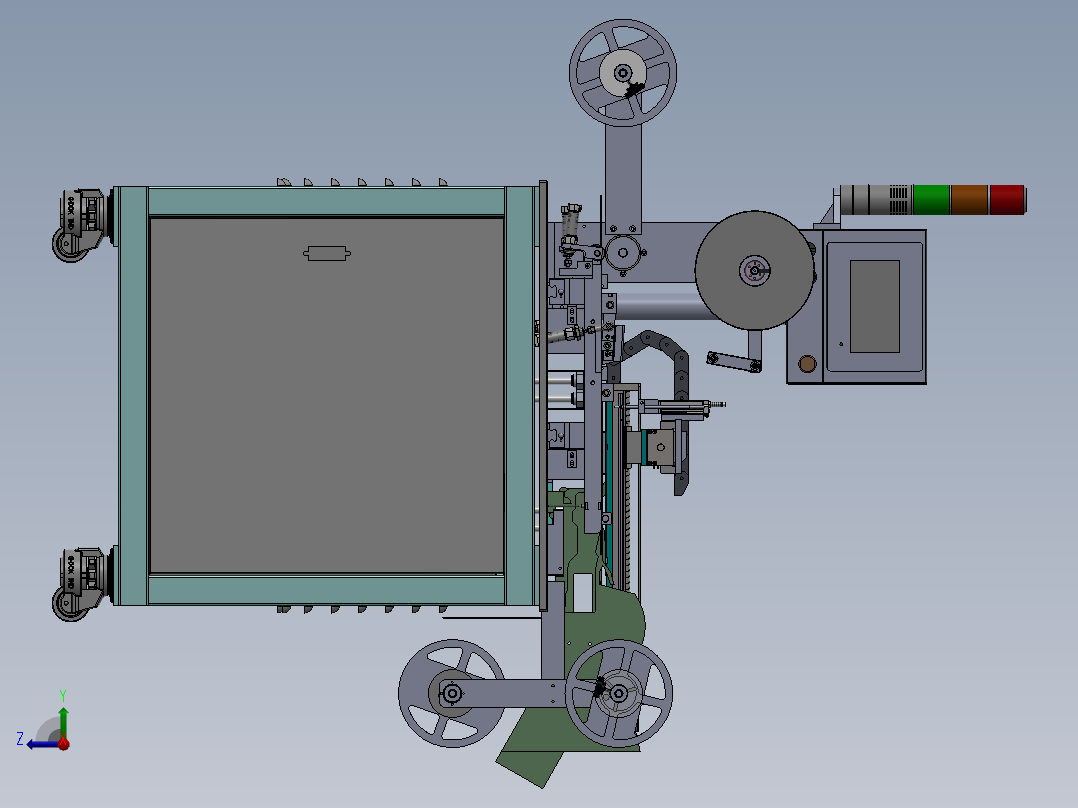Viewport: 1078px width, 808px height.
Task: Select the bottom-left spoked reel
Action: (452, 693)
